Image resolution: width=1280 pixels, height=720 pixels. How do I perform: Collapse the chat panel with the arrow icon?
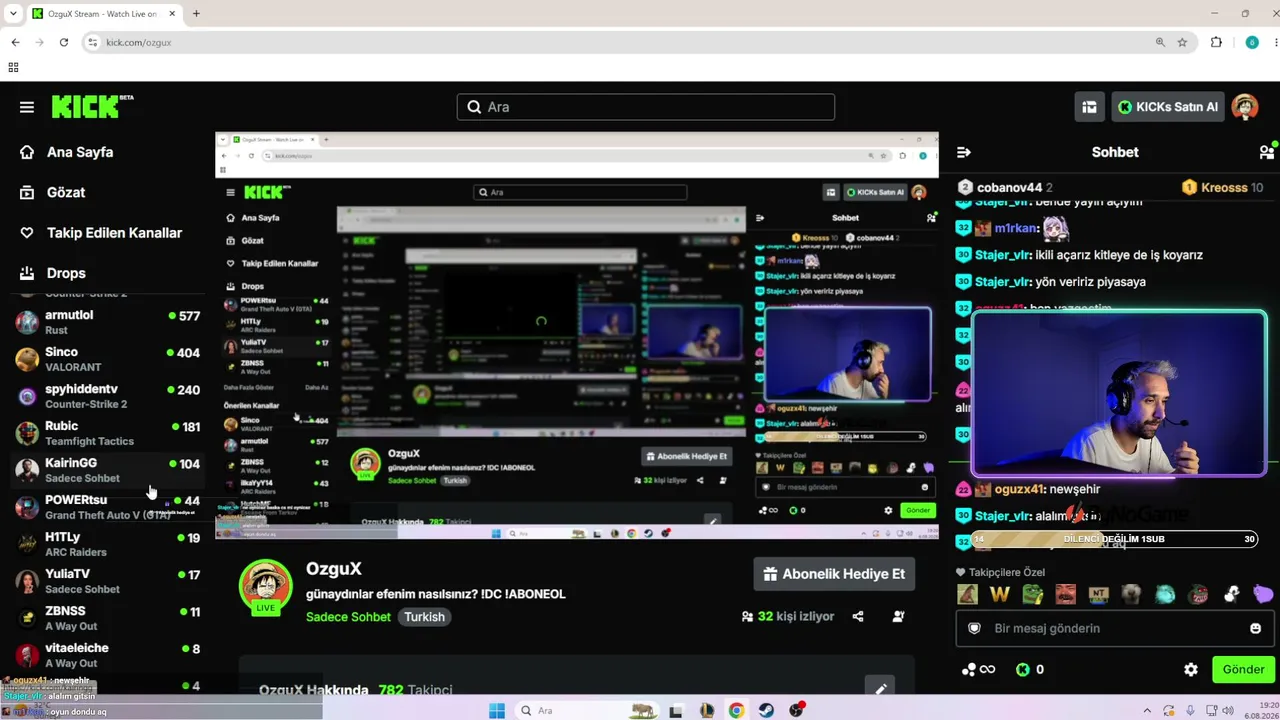964,152
